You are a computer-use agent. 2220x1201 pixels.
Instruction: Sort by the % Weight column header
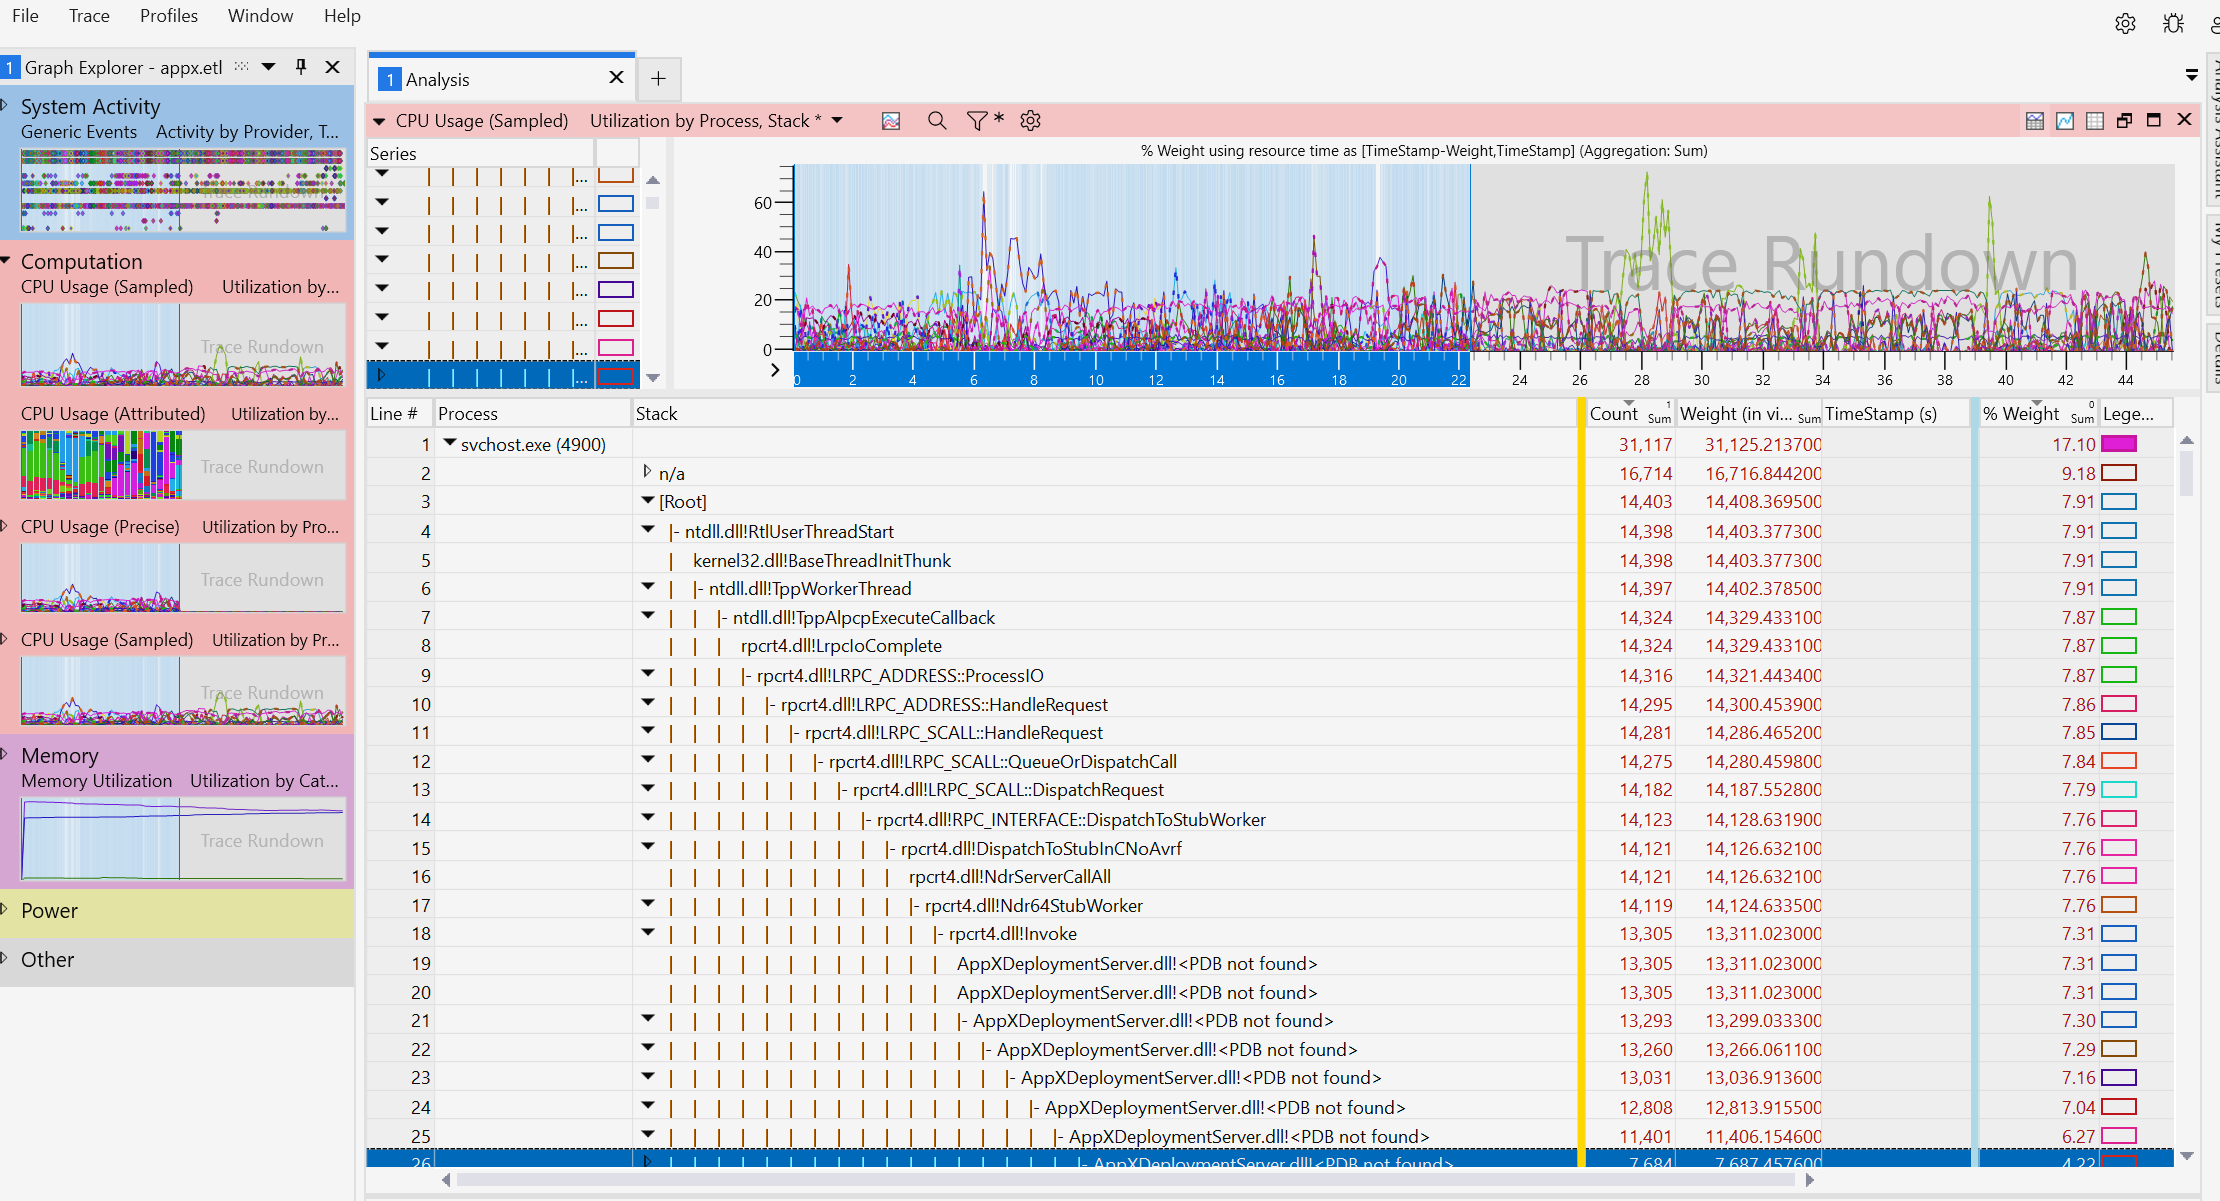pyautogui.click(x=2037, y=414)
